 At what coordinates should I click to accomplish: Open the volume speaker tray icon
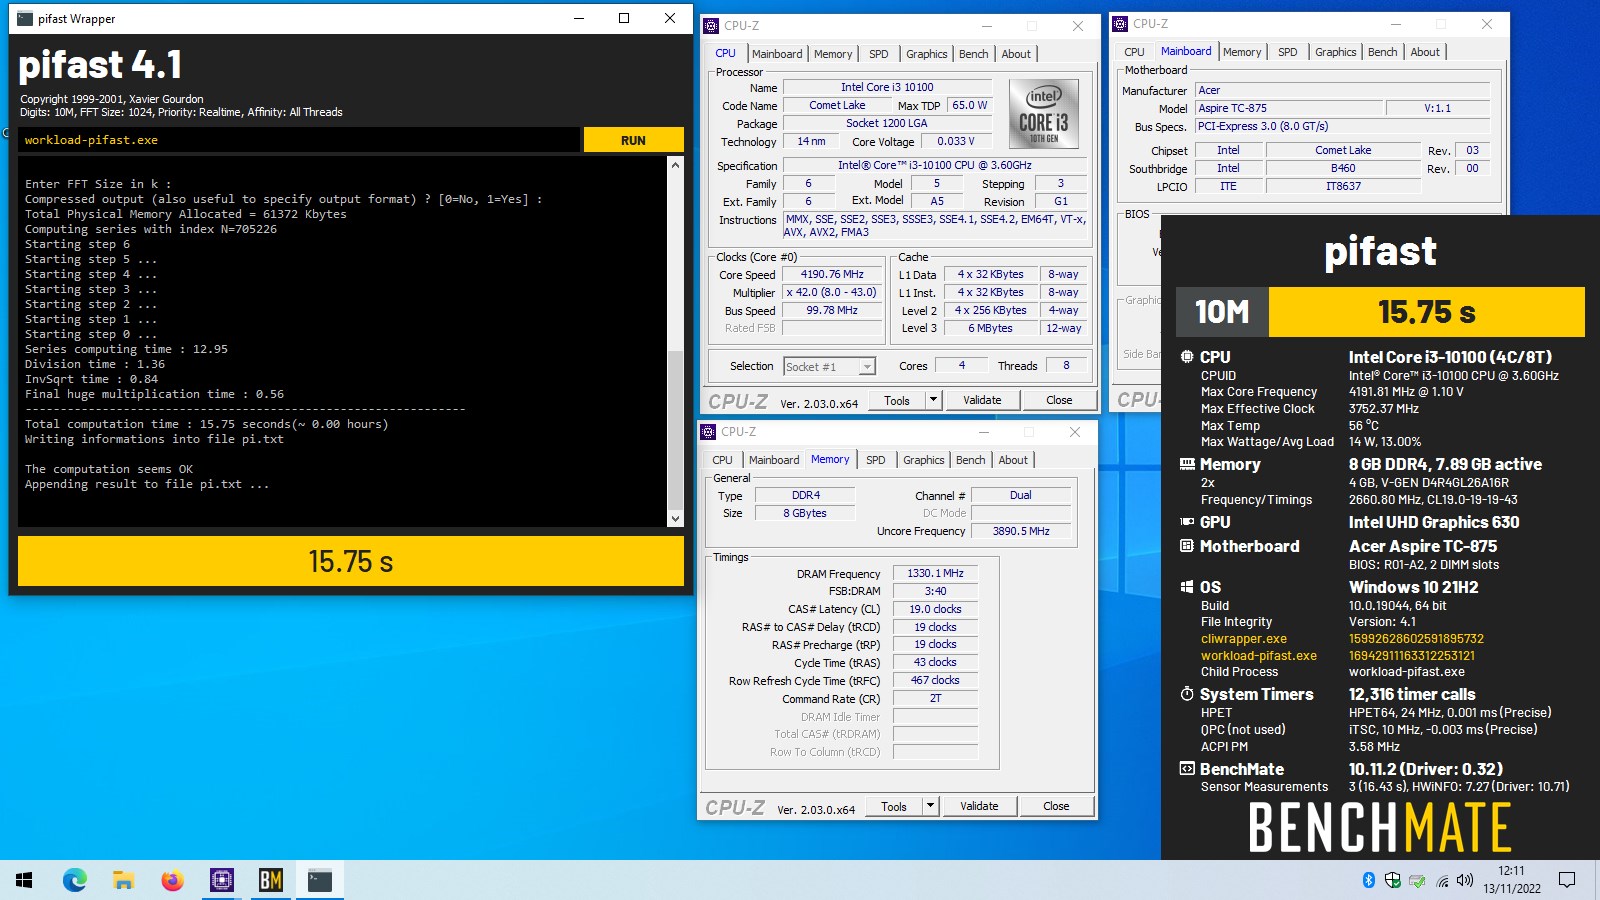(1465, 880)
